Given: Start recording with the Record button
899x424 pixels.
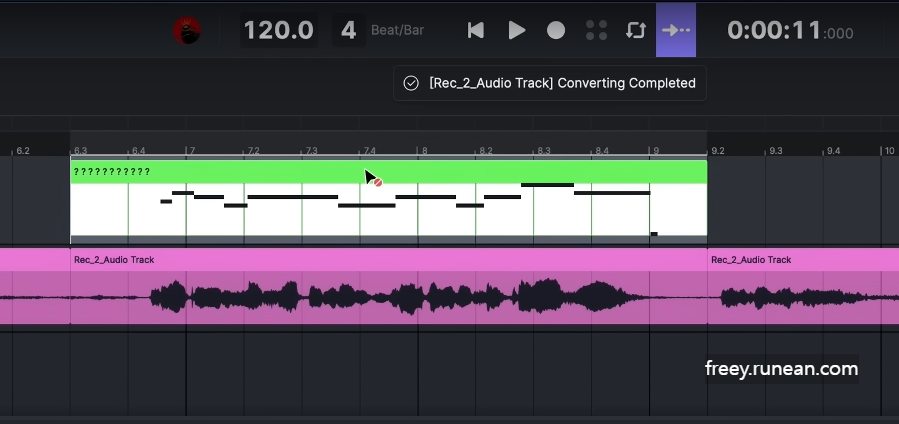Looking at the screenshot, I should pyautogui.click(x=556, y=30).
